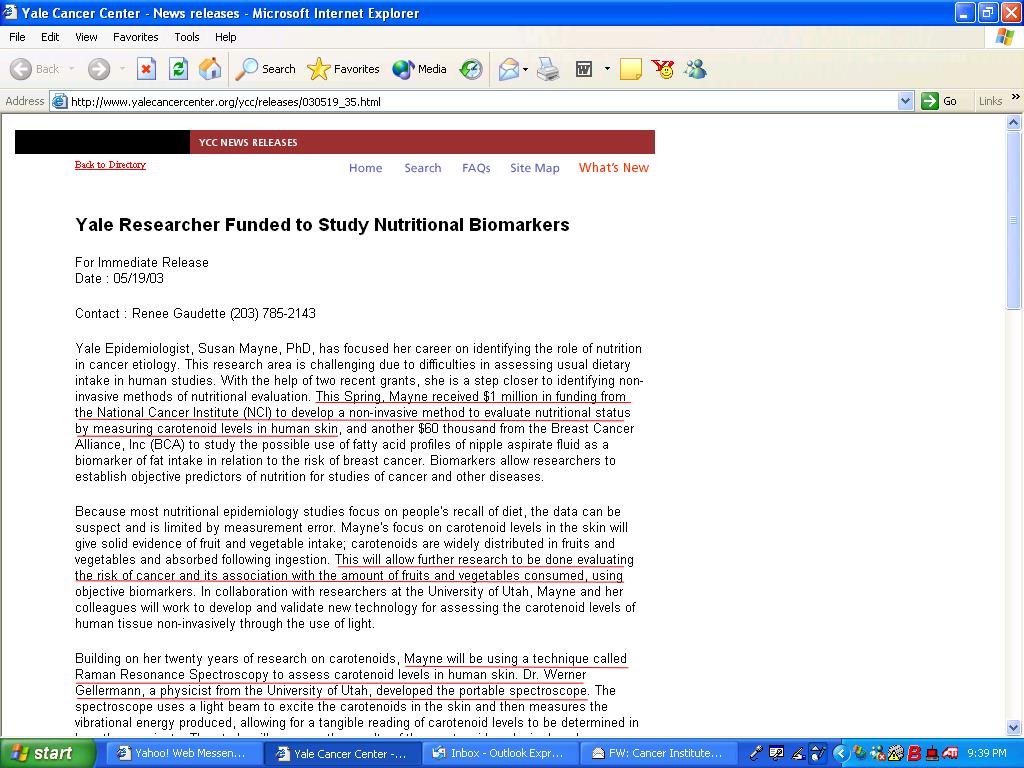Print the page with printer icon
Screen dimensions: 1024x768
(548, 69)
